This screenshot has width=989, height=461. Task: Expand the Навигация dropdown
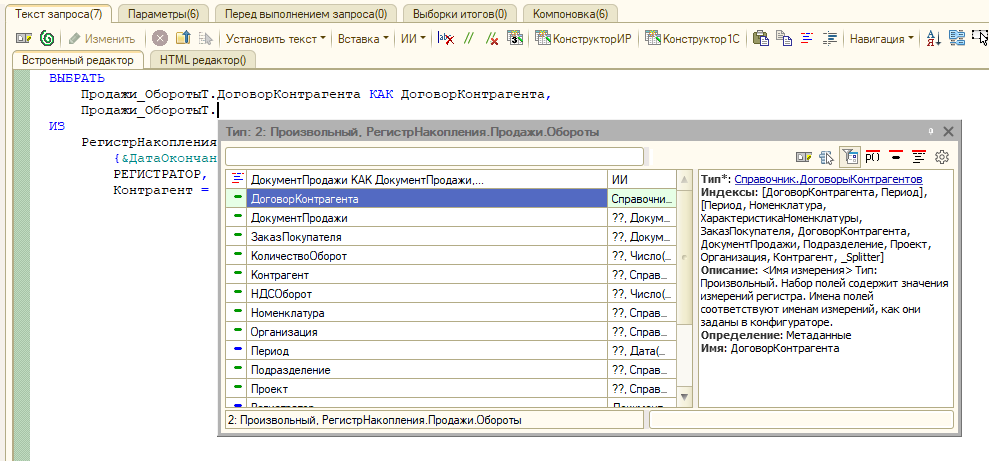pyautogui.click(x=881, y=39)
